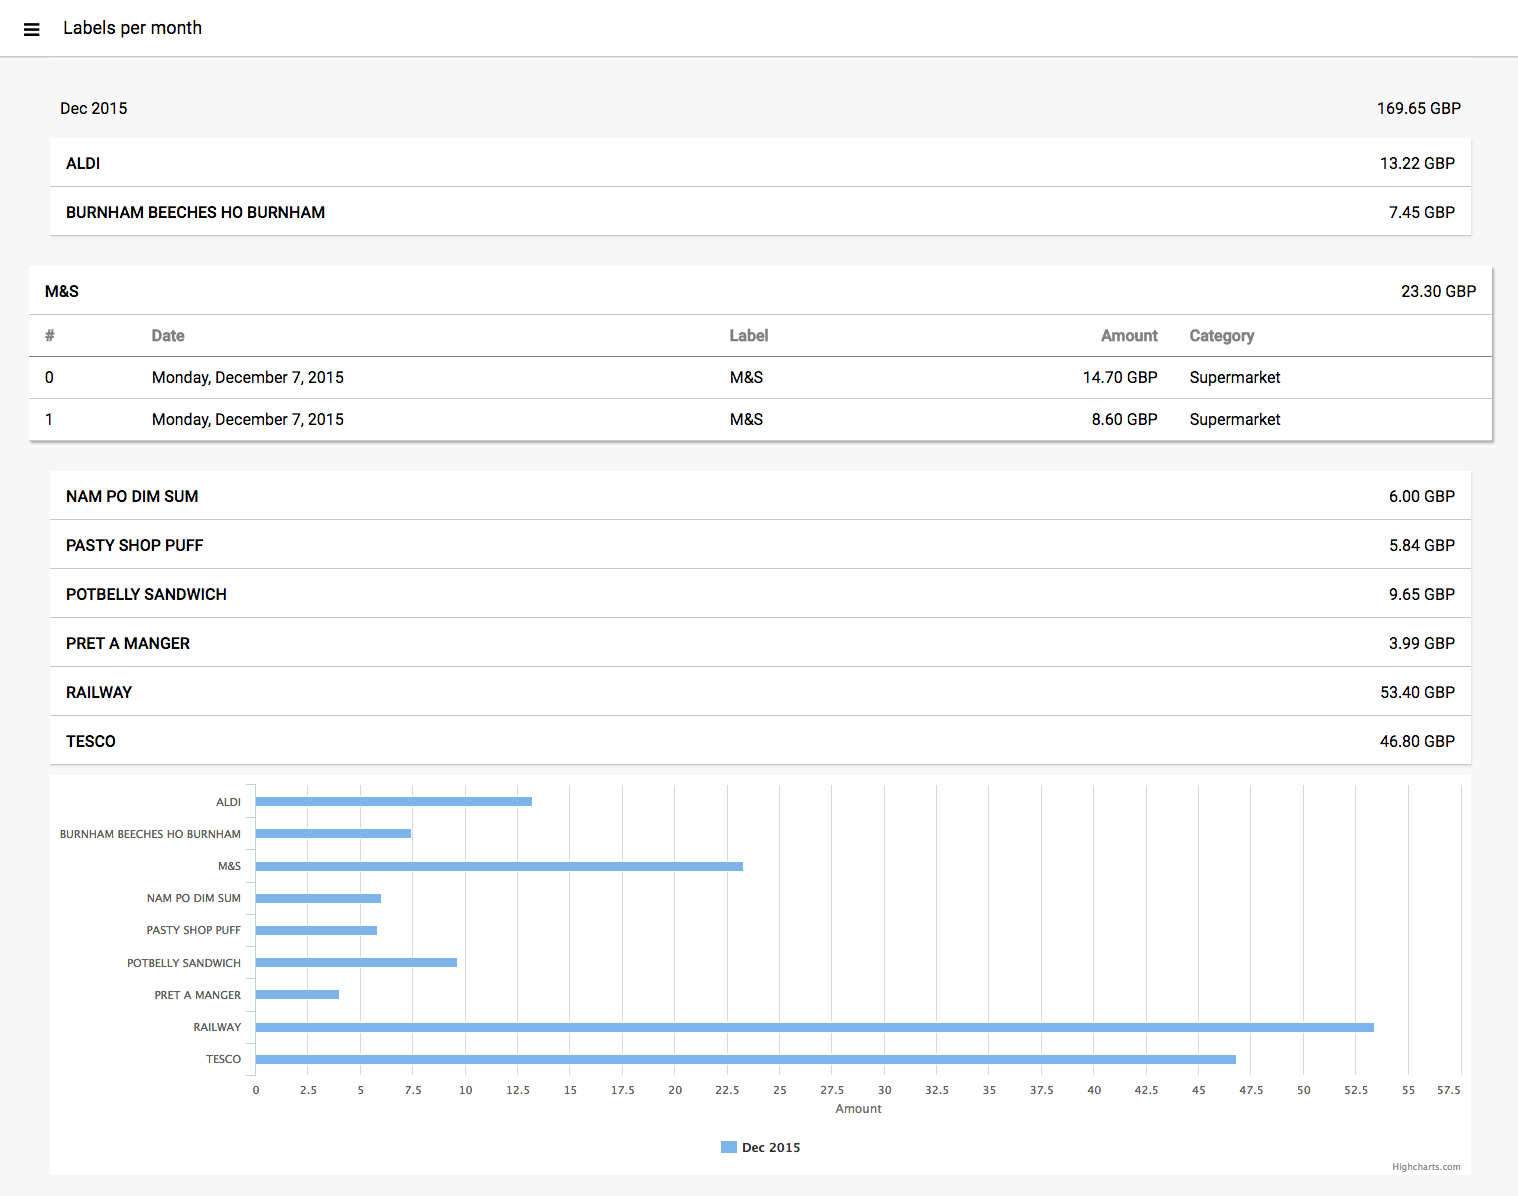Viewport: 1518px width, 1196px height.
Task: Expand the ALDI label row
Action: tap(760, 163)
